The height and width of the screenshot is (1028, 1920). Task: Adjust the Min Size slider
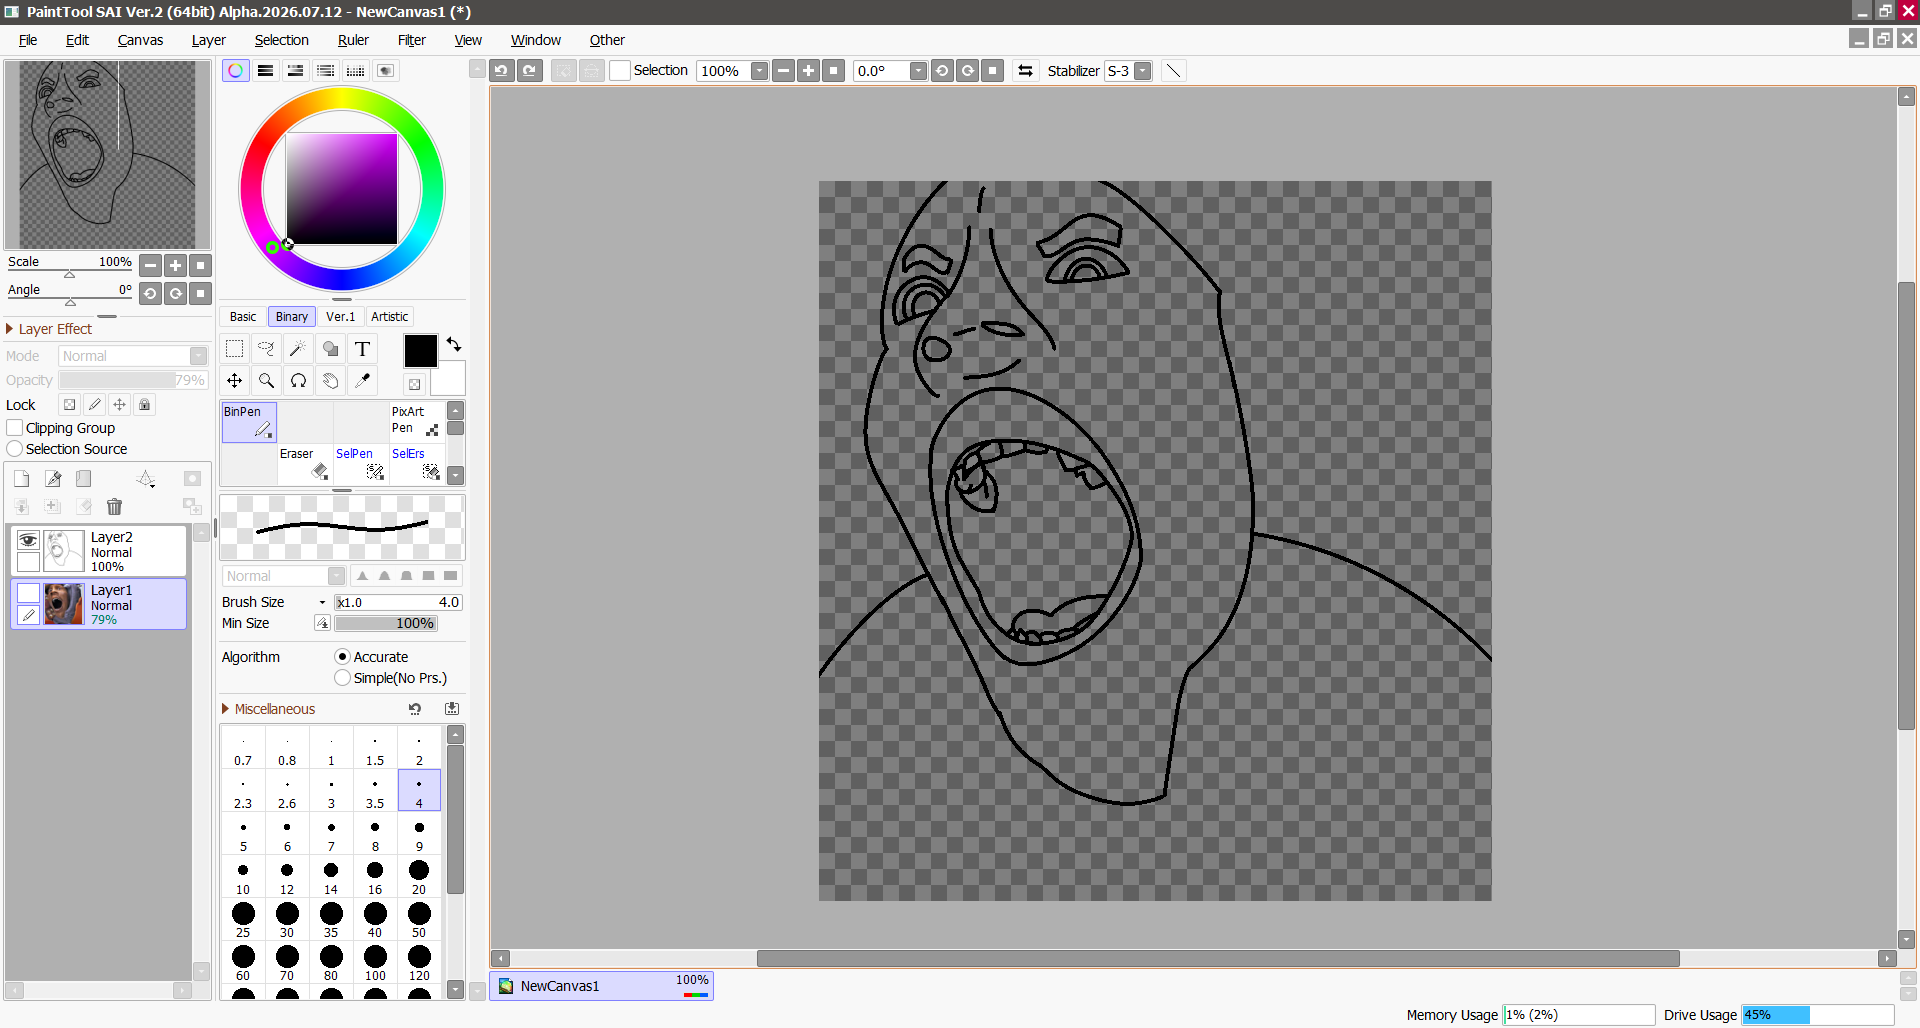tap(386, 623)
